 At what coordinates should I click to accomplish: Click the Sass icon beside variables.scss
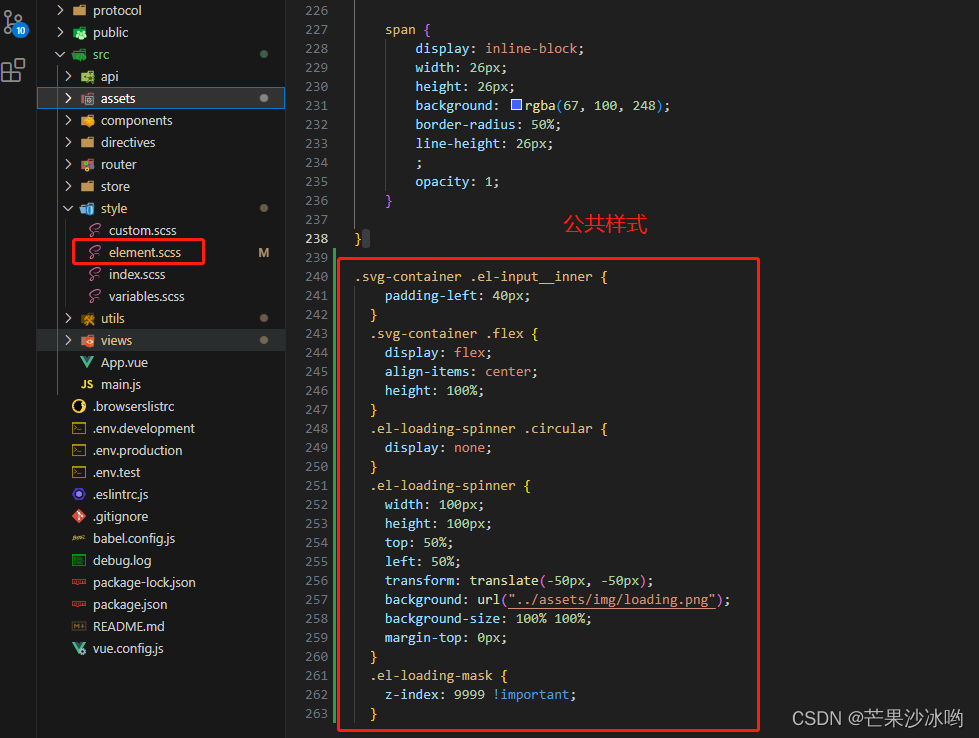(95, 296)
